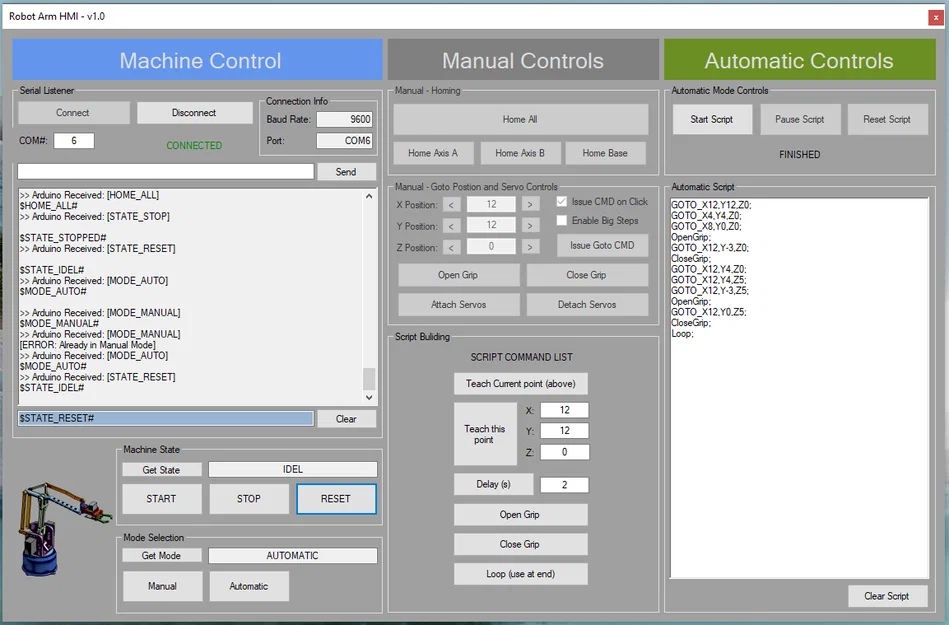Add Delay (s) command
The height and width of the screenshot is (625, 949).
click(x=493, y=484)
